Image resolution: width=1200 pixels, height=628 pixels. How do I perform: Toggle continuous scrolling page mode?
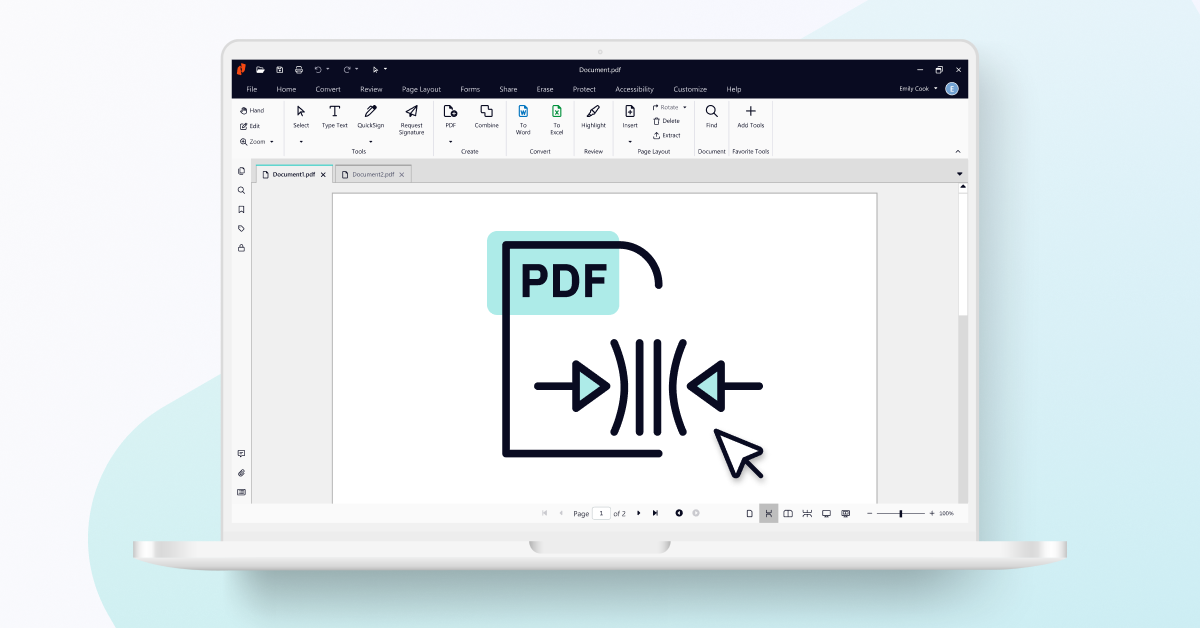(x=769, y=513)
